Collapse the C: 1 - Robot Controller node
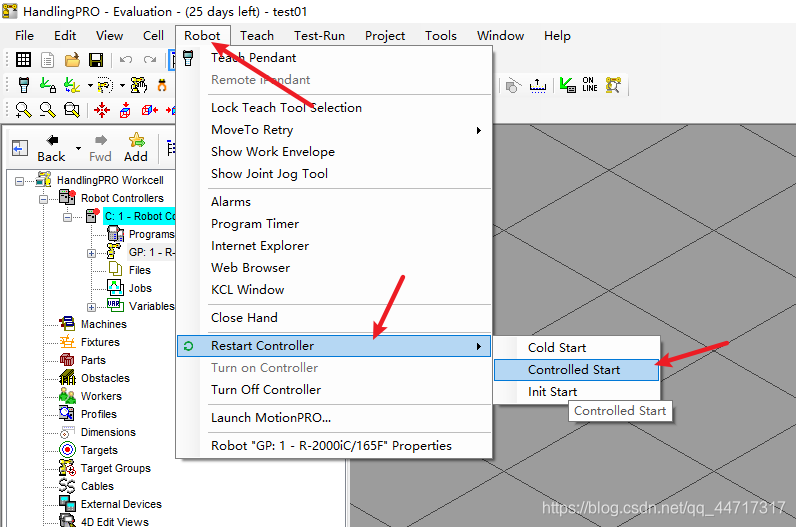 68,217
